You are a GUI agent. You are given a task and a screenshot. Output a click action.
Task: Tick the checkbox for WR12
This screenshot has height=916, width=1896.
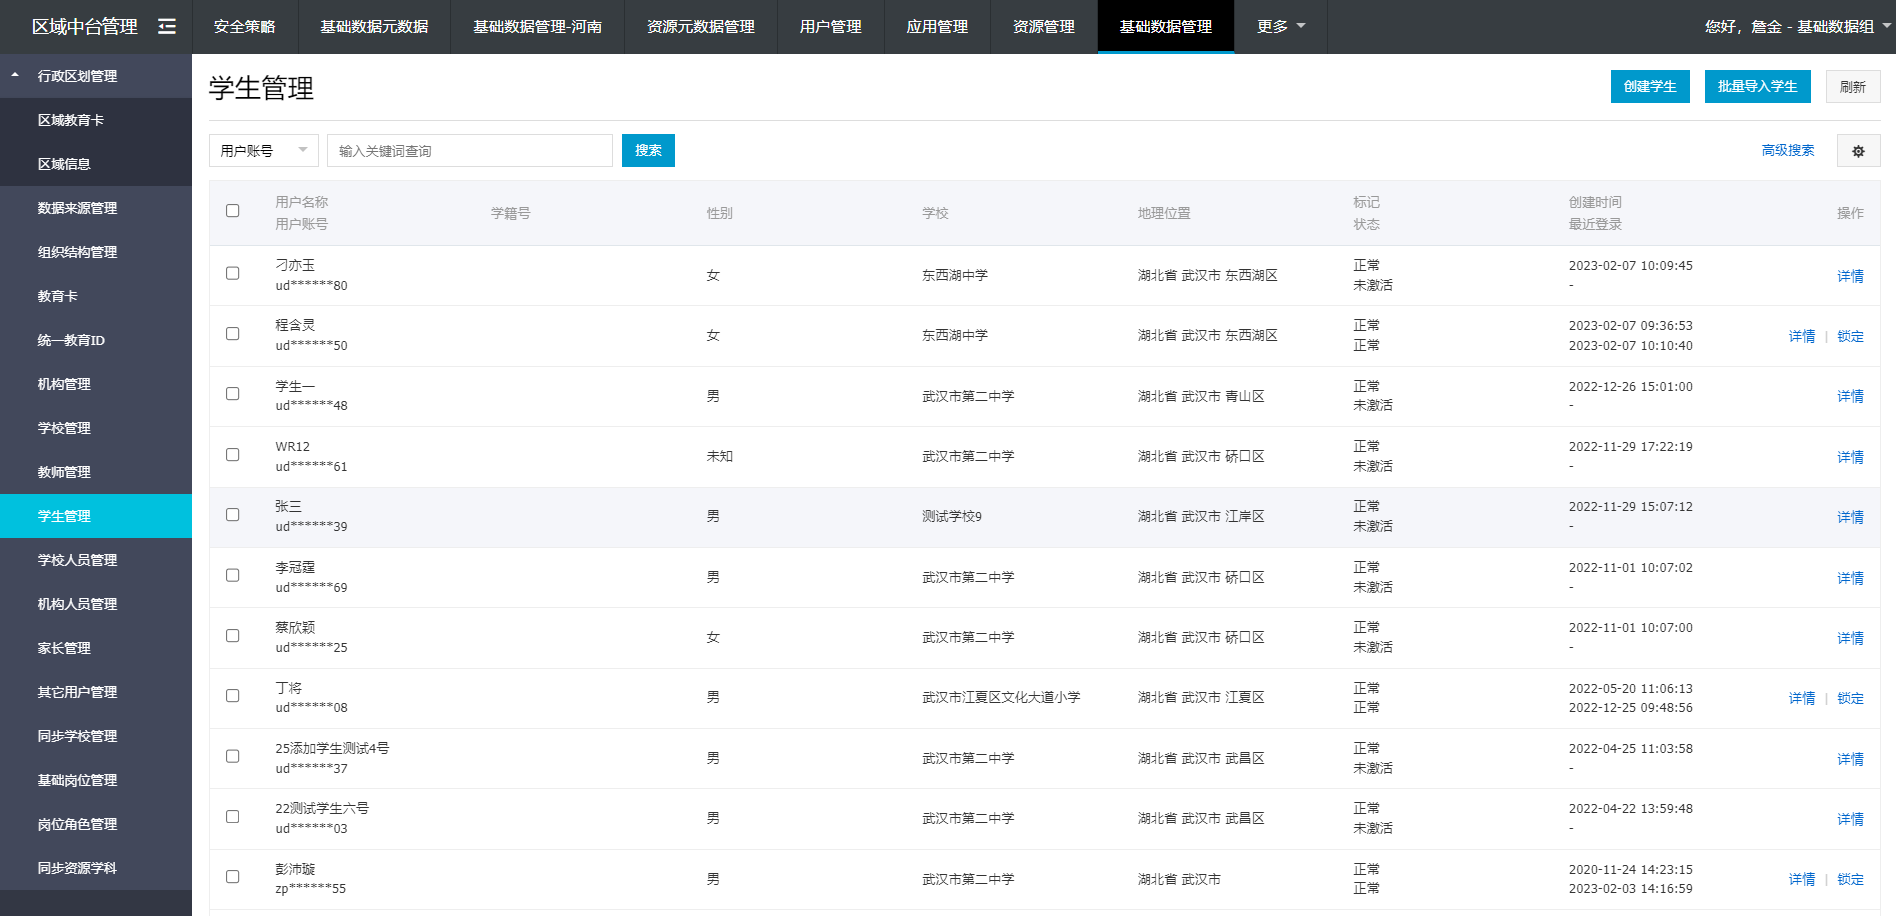coord(233,454)
